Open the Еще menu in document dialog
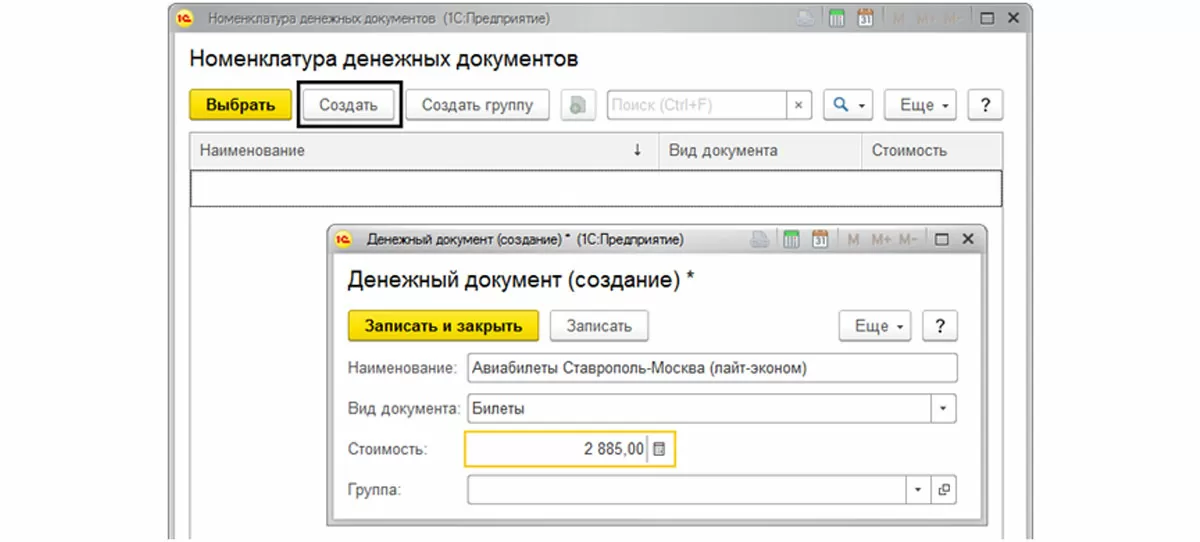Viewport: 1200px width, 542px height. [x=874, y=326]
